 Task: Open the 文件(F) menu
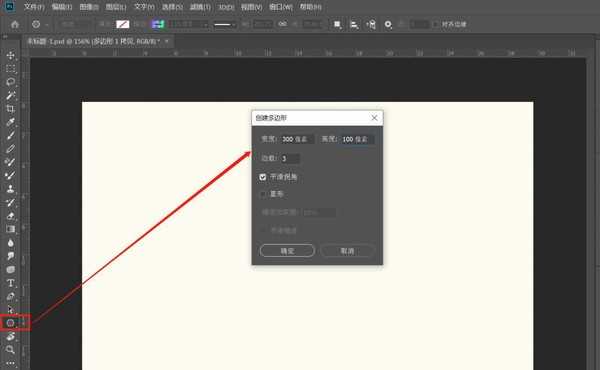click(34, 7)
